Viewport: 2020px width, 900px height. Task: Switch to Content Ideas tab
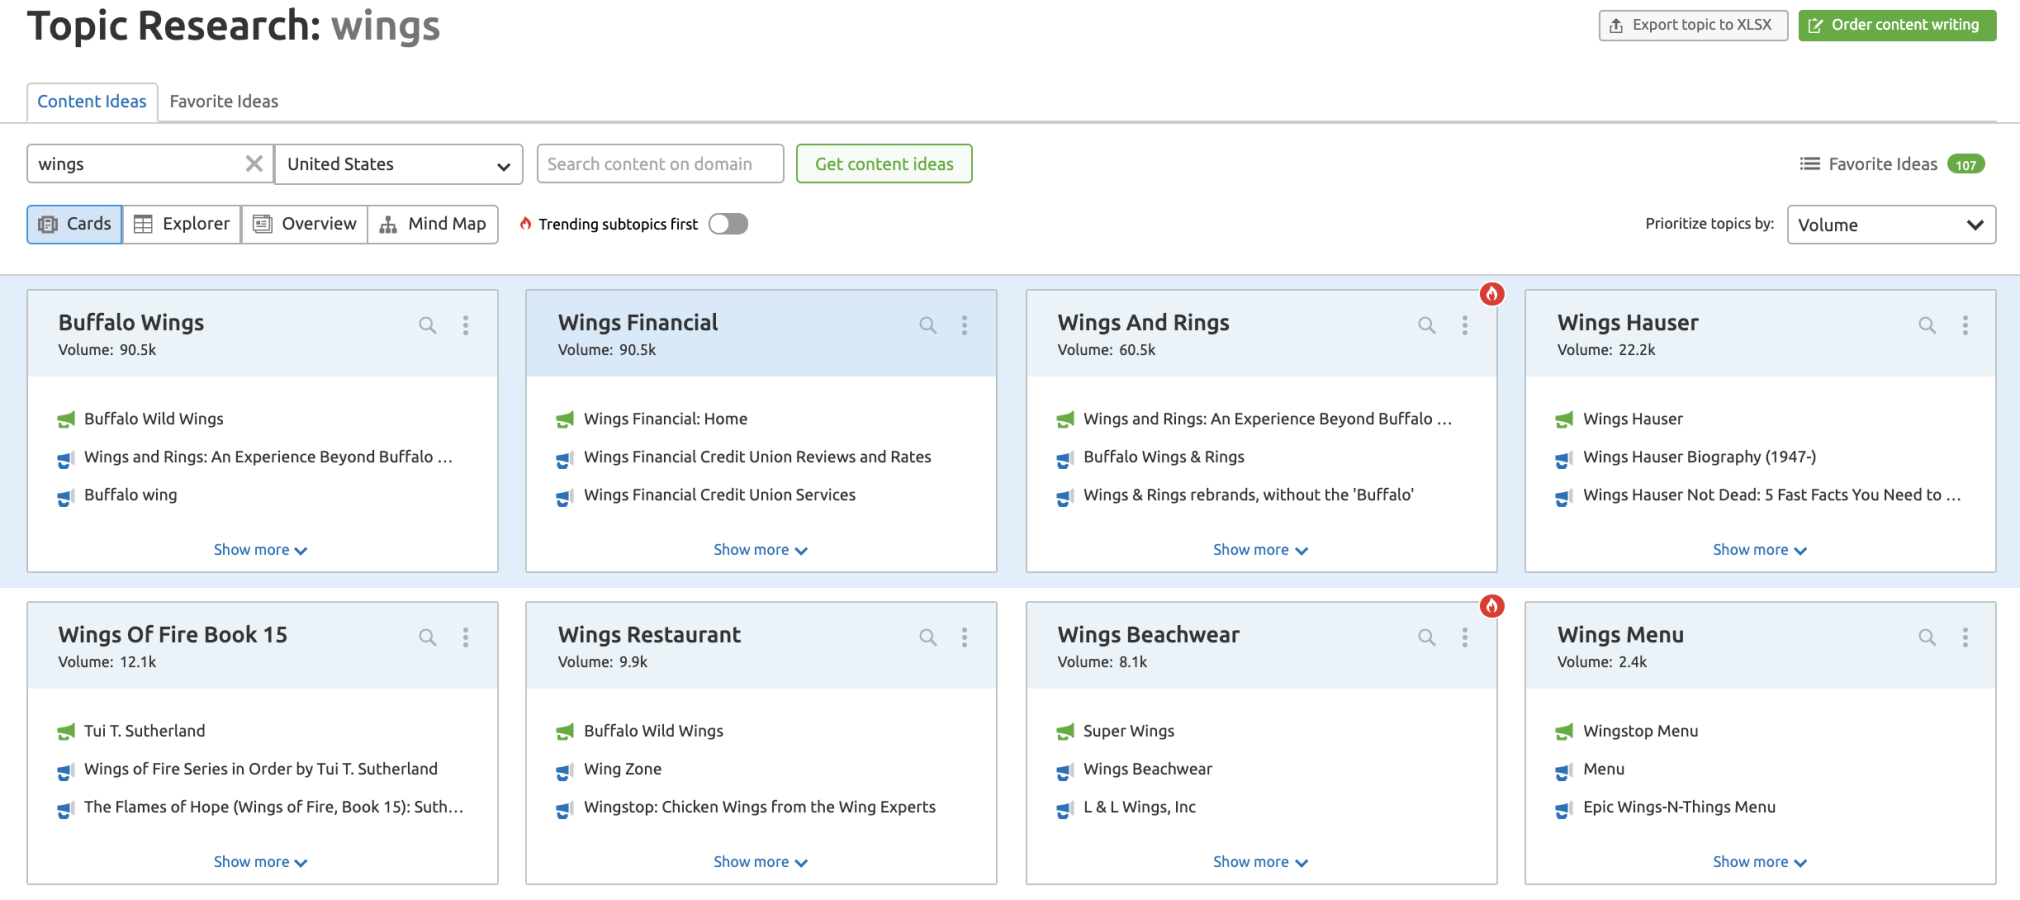coord(92,101)
